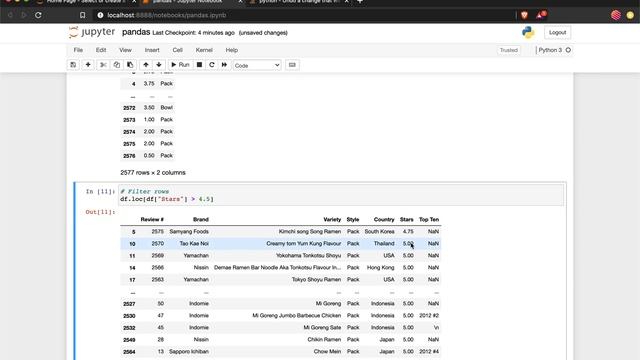Click the 2012 #2 Top Ten cell
The height and width of the screenshot is (360, 640).
pyautogui.click(x=429, y=316)
